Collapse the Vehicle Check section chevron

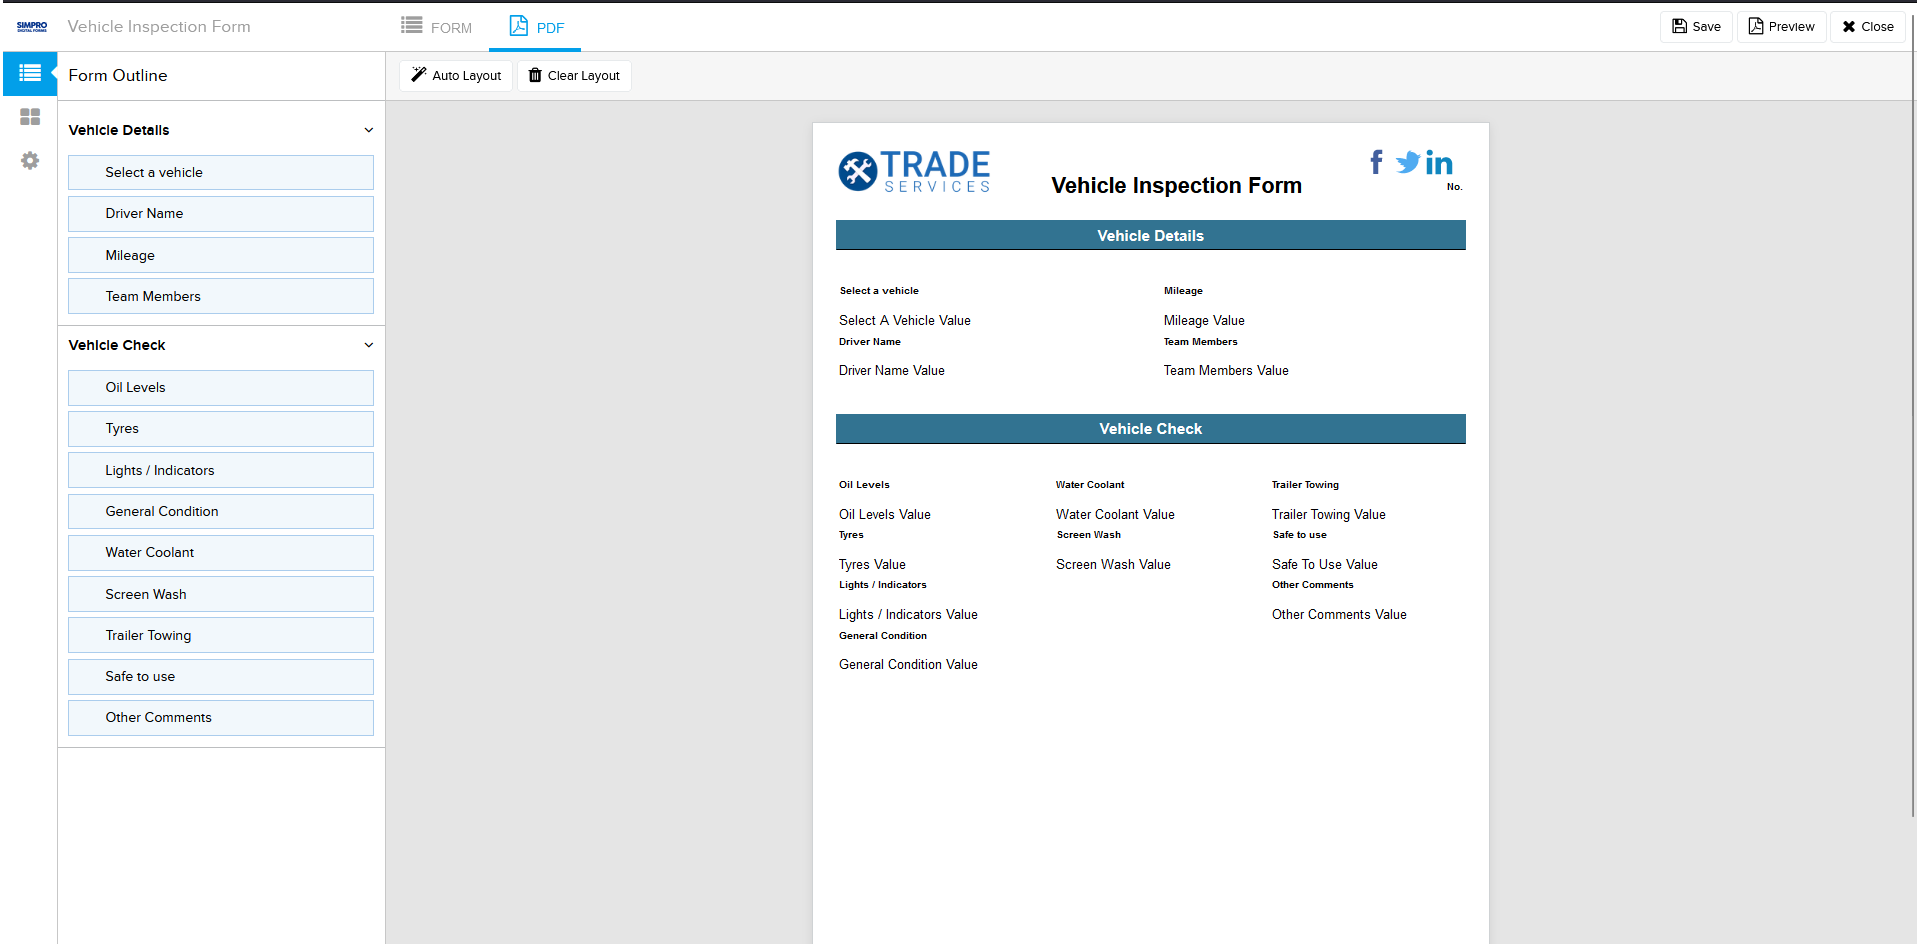368,345
